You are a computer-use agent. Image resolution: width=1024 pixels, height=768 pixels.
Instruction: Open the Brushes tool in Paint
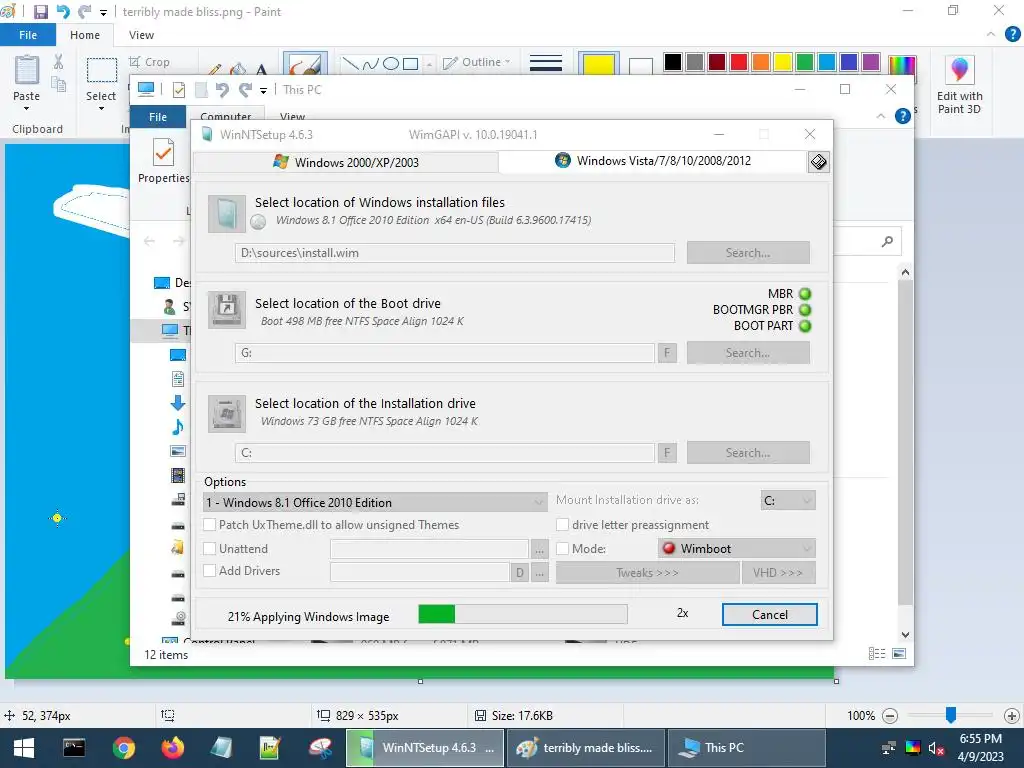305,65
